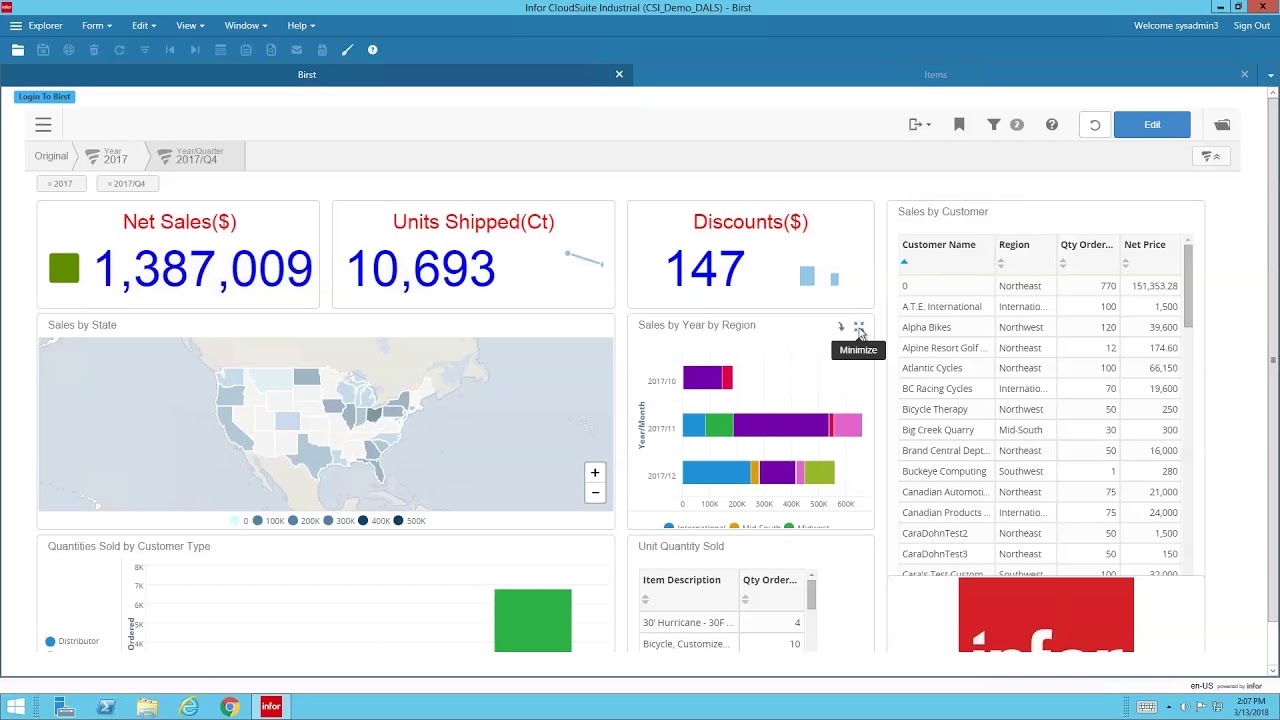This screenshot has height=720, width=1280.
Task: Click the paintbrush toolbar icon
Action: click(347, 50)
